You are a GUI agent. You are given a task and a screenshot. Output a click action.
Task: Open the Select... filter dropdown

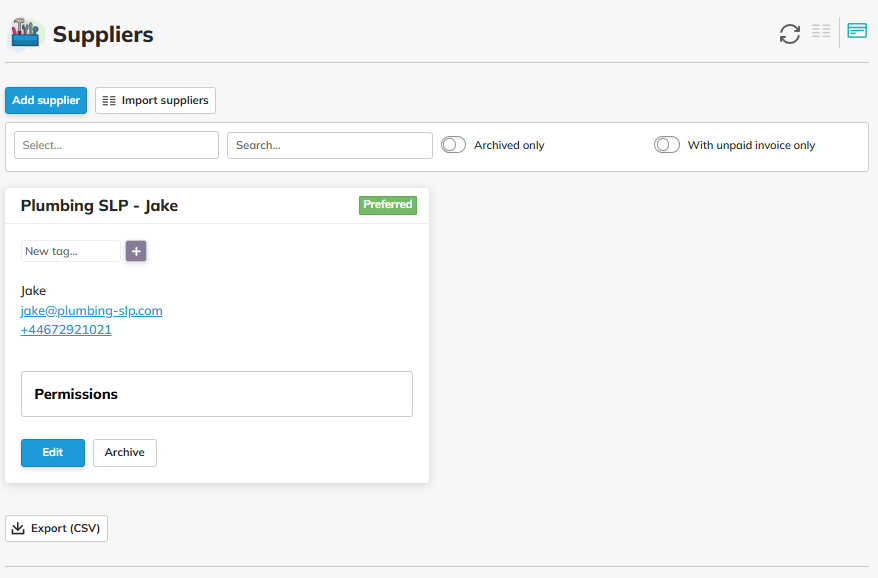[x=116, y=145]
